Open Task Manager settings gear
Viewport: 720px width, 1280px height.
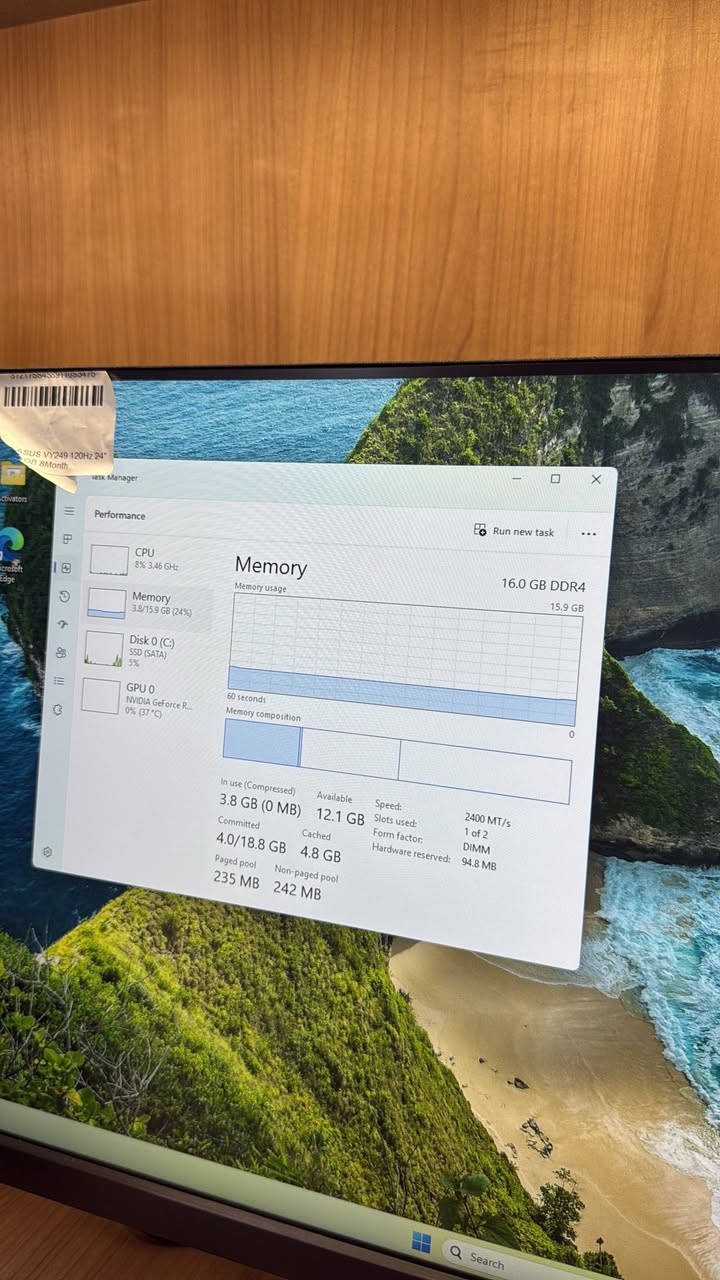(x=47, y=853)
